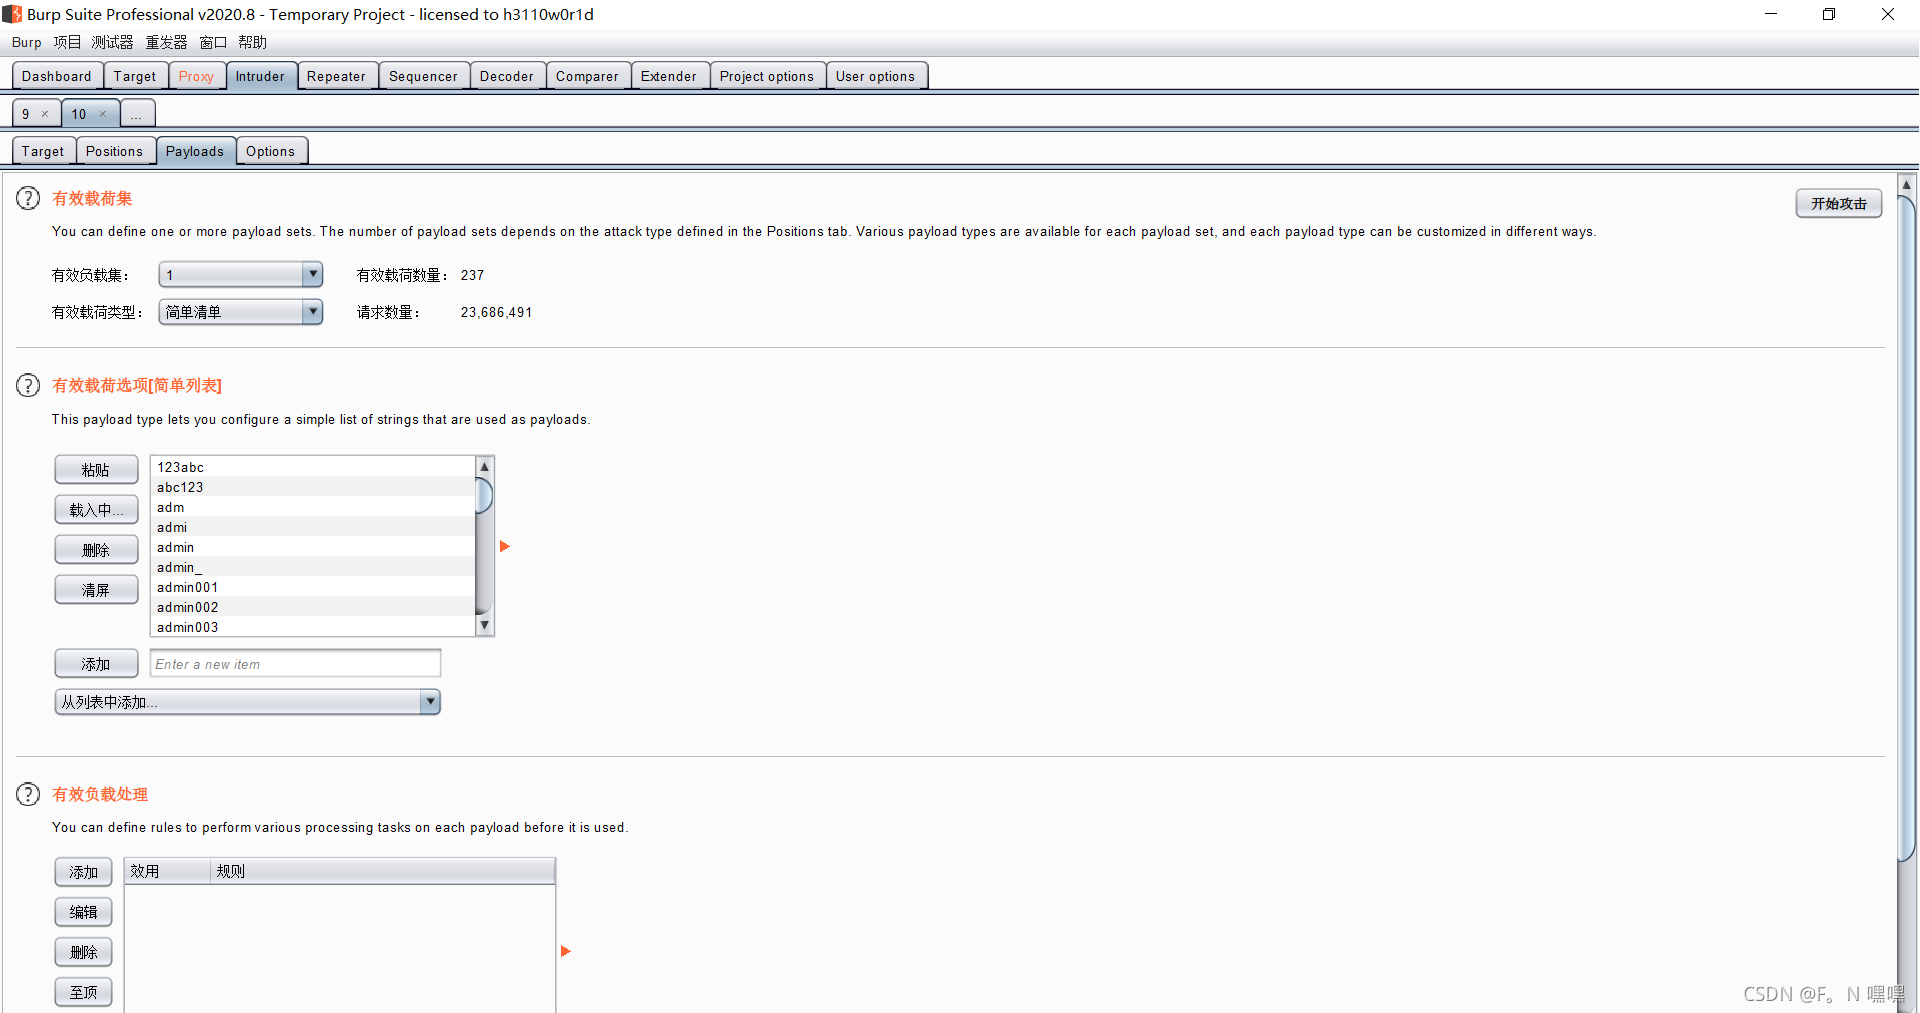1920x1013 pixels.
Task: Expand the 有效载荷类型 简单清单 dropdown
Action: [x=313, y=312]
